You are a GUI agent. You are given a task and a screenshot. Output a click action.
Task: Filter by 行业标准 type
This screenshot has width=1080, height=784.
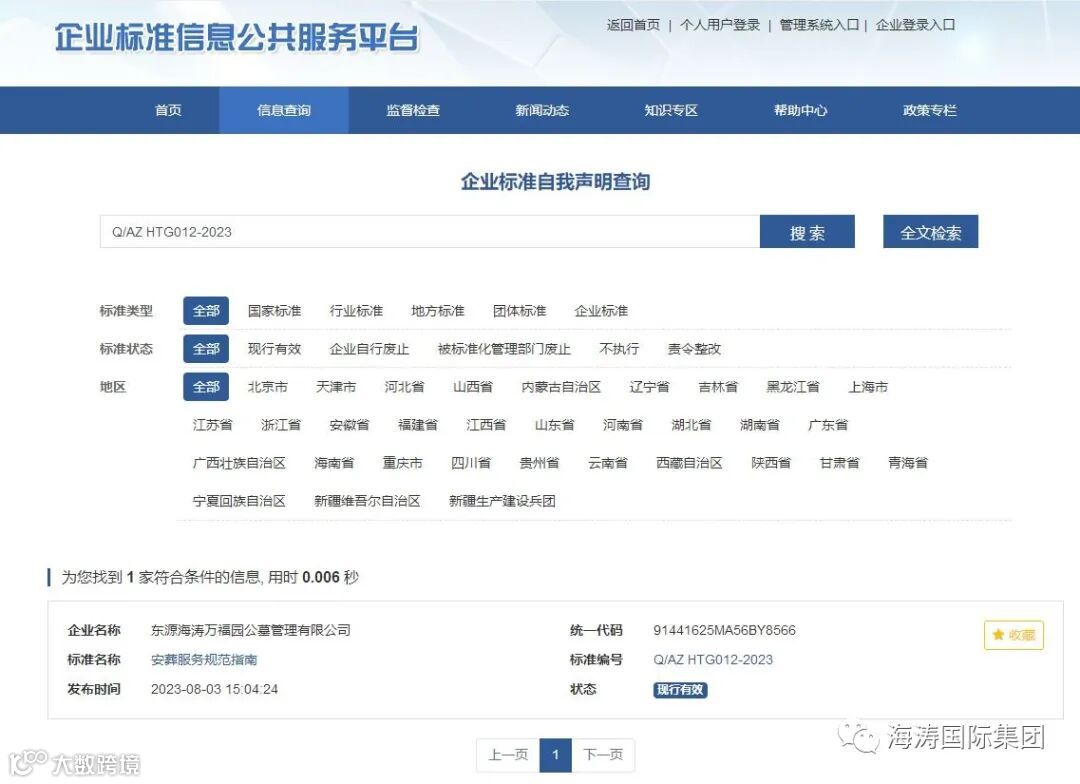pos(356,311)
